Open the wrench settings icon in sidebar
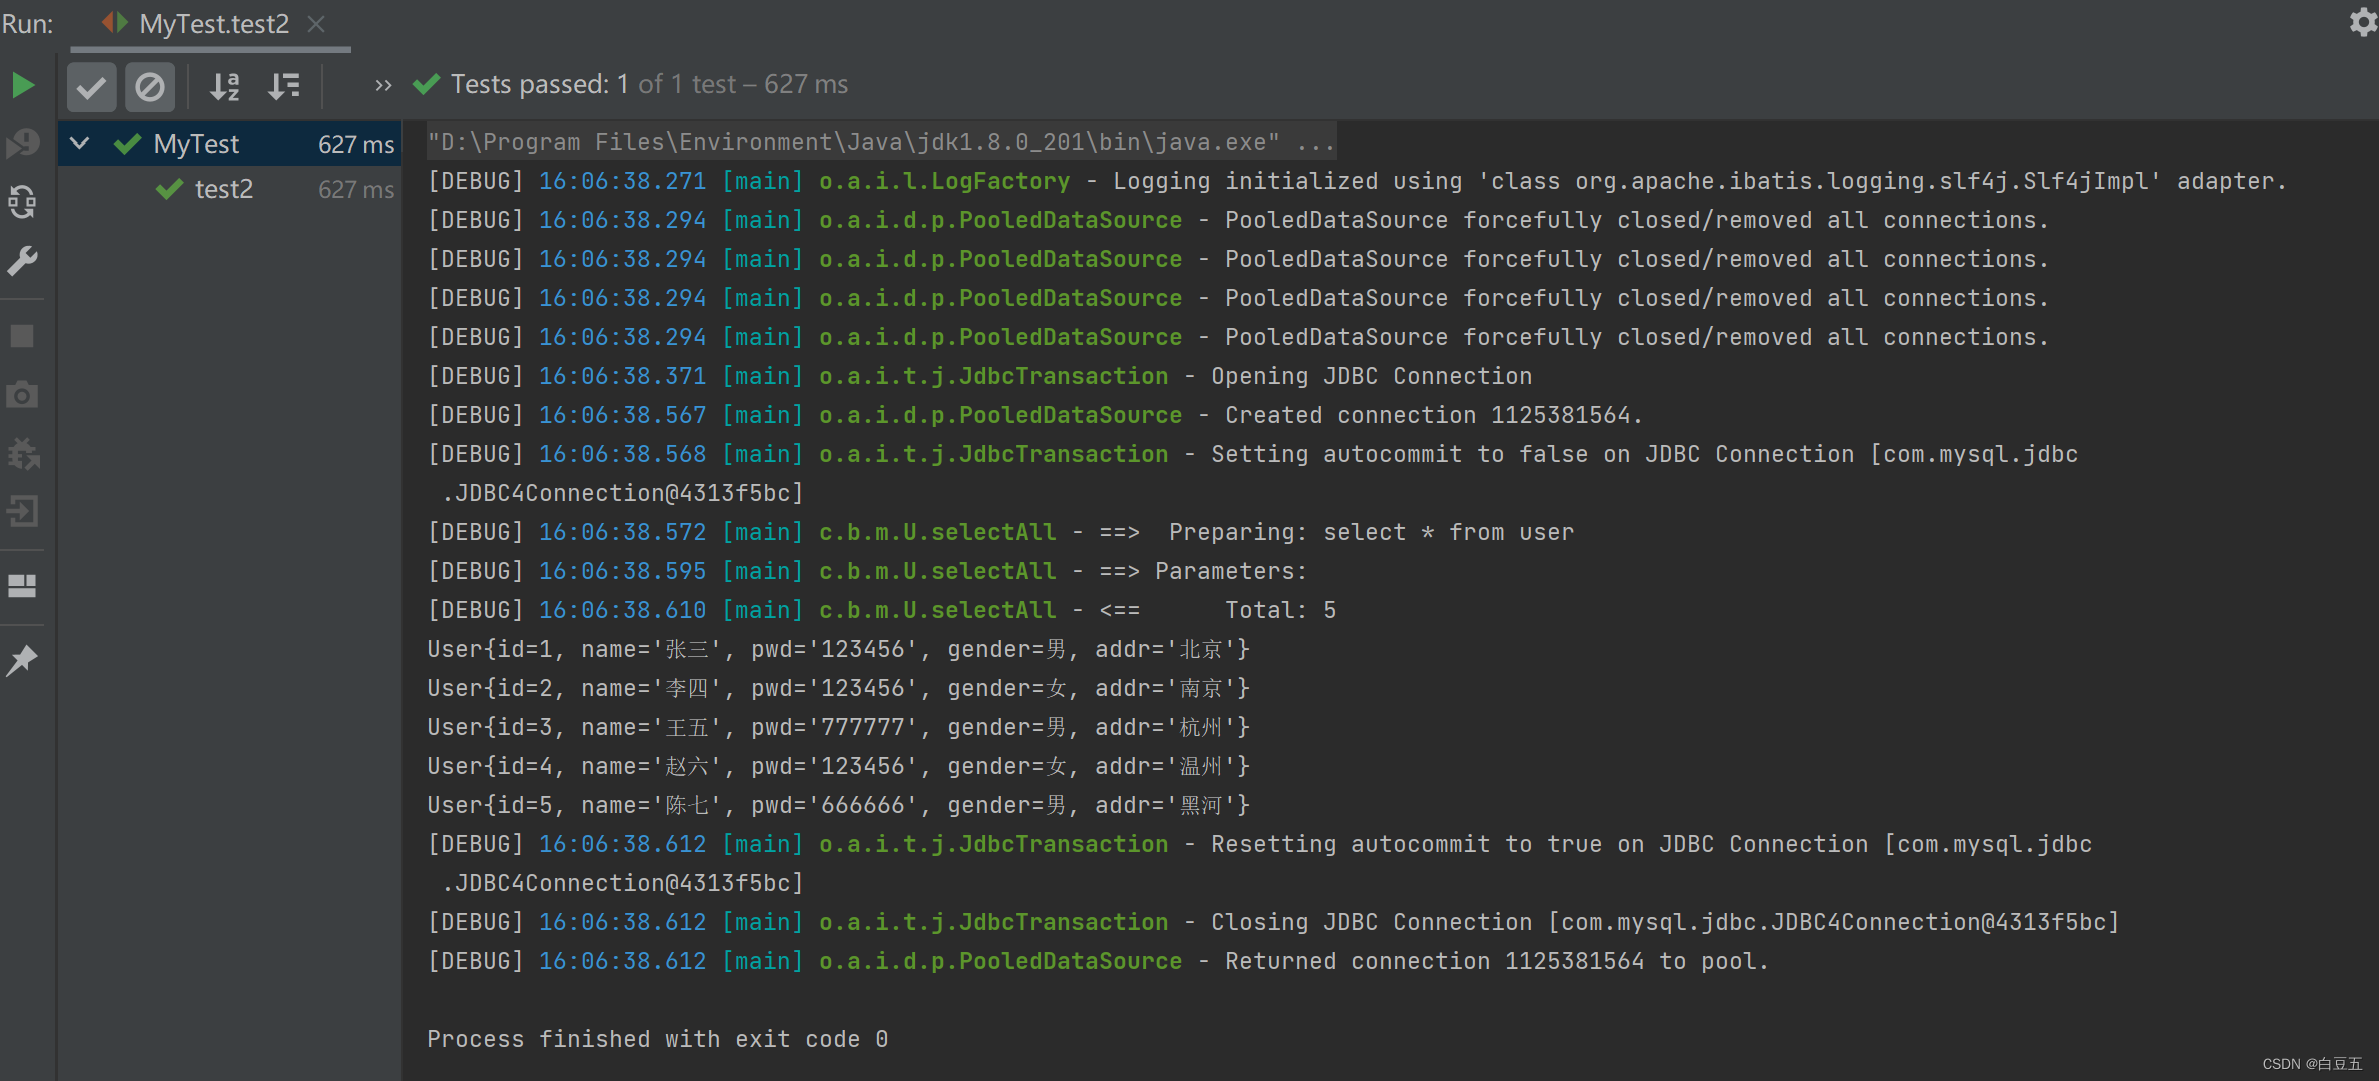The height and width of the screenshot is (1081, 2379). [x=22, y=261]
